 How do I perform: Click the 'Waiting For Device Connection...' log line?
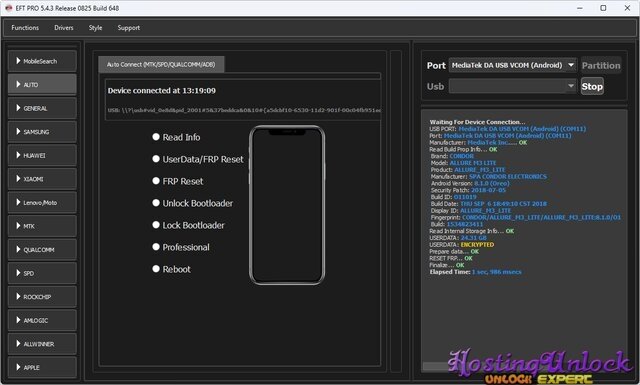click(477, 122)
